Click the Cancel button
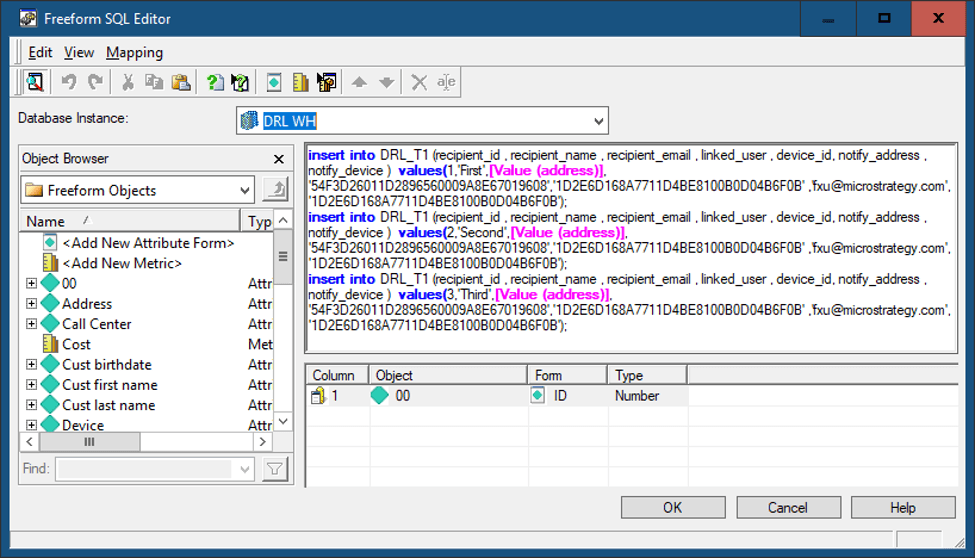 pos(787,508)
